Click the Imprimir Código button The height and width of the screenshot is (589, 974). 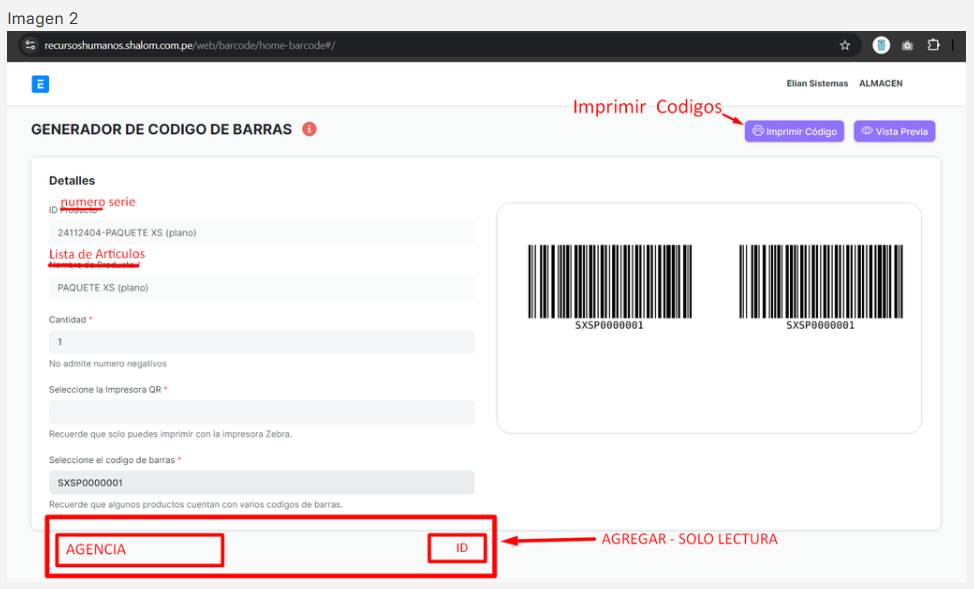point(794,131)
